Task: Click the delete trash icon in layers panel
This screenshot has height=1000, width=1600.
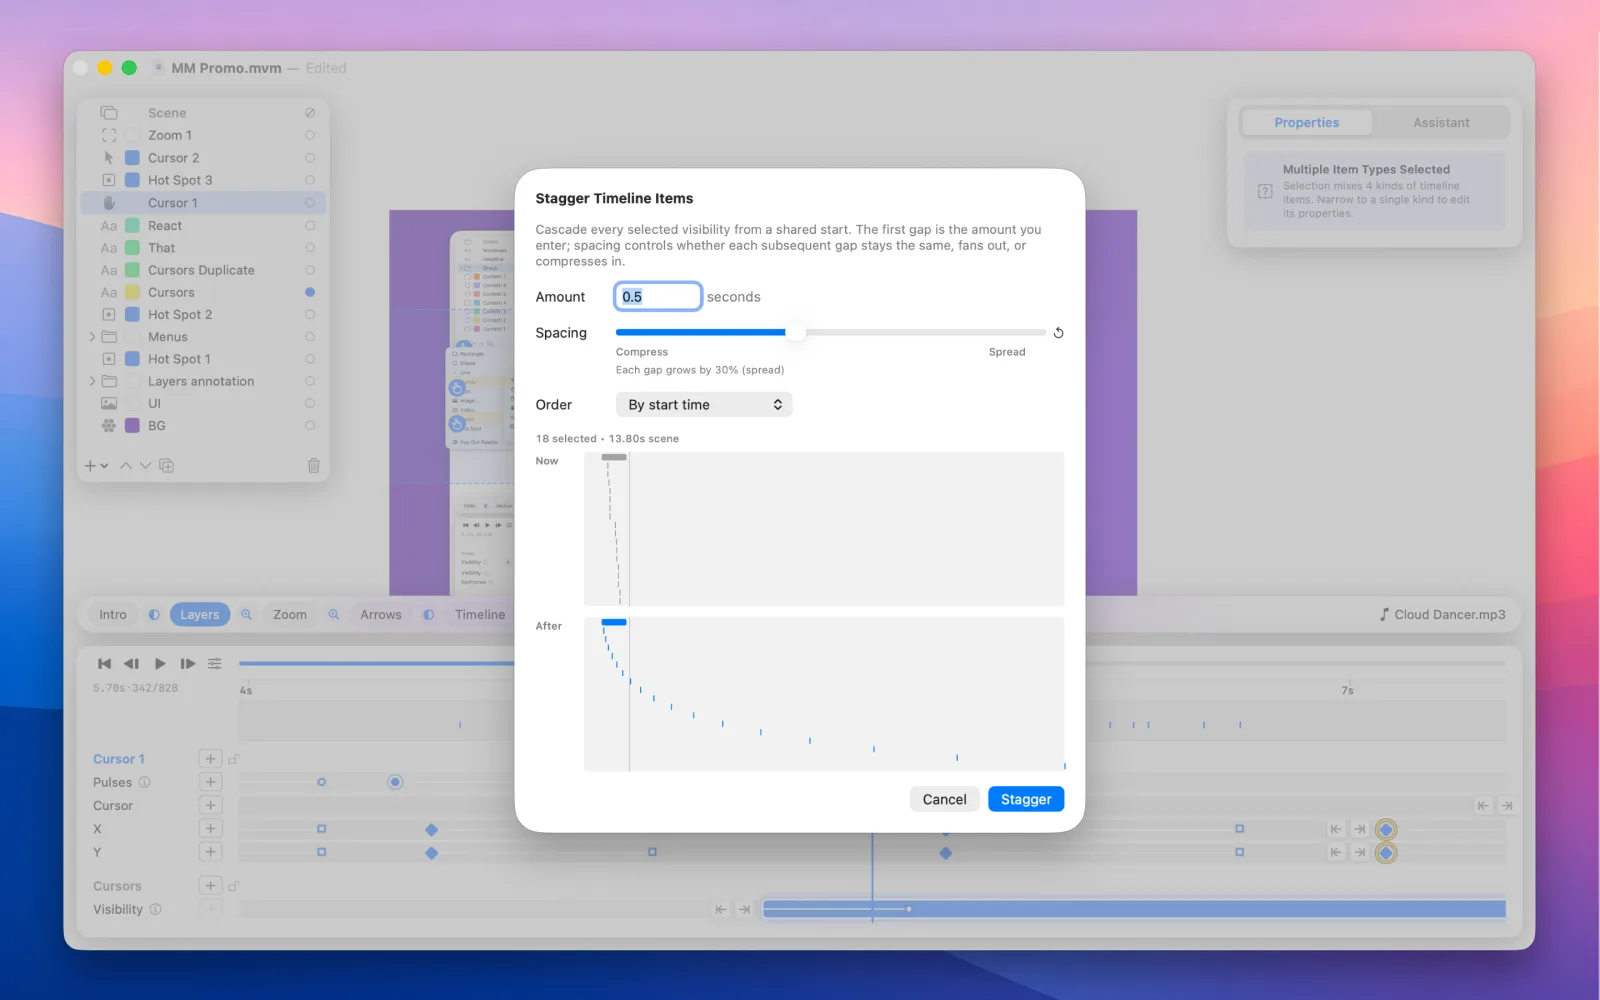Action: pyautogui.click(x=313, y=466)
